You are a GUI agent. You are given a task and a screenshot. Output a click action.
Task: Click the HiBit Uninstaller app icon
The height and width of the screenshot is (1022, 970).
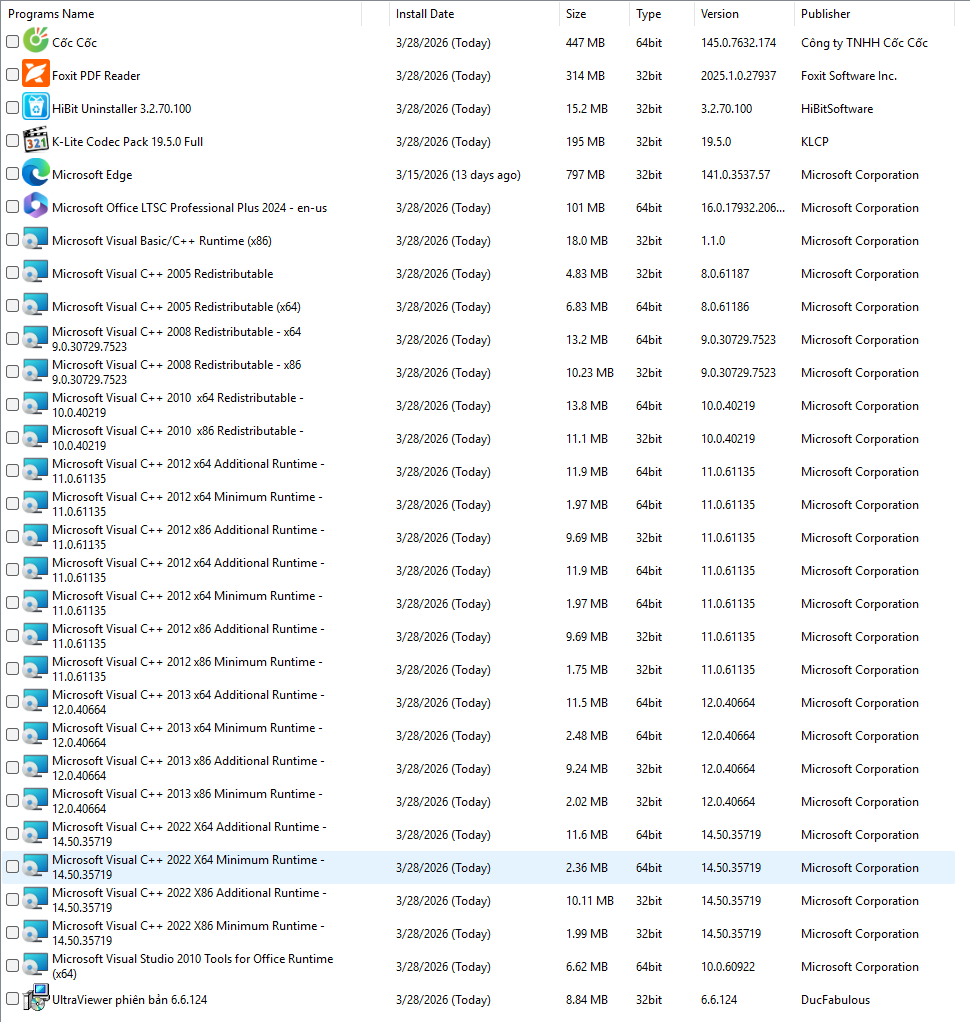pos(36,108)
